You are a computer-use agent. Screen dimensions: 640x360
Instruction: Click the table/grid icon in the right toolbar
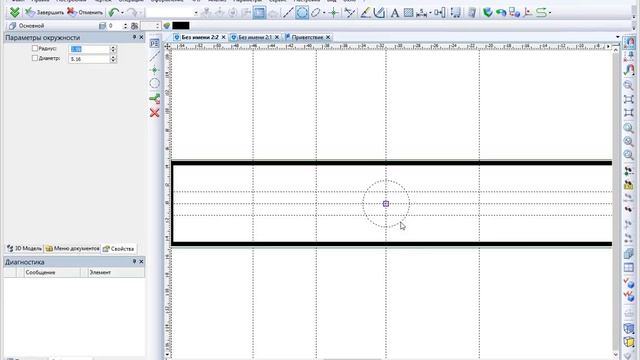coord(629,268)
